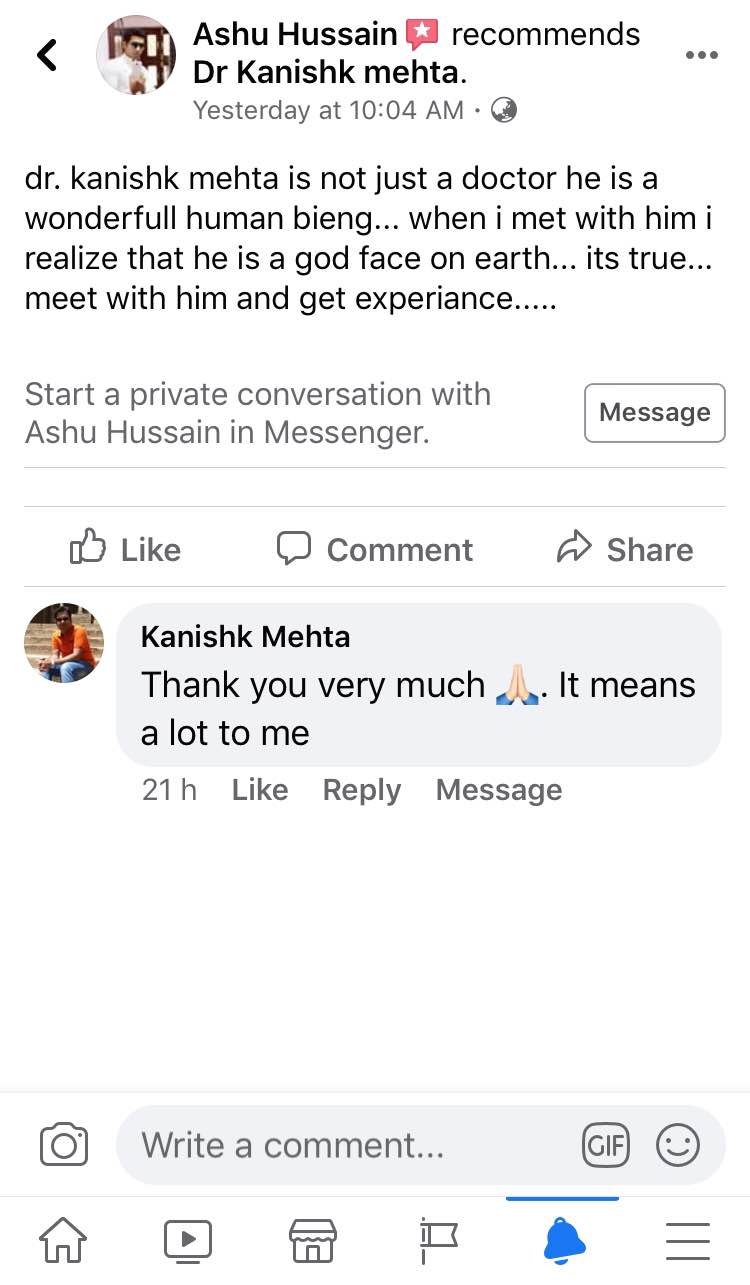Open the three-dots post options menu
Screen dimensions: 750x1285
[x=701, y=56]
